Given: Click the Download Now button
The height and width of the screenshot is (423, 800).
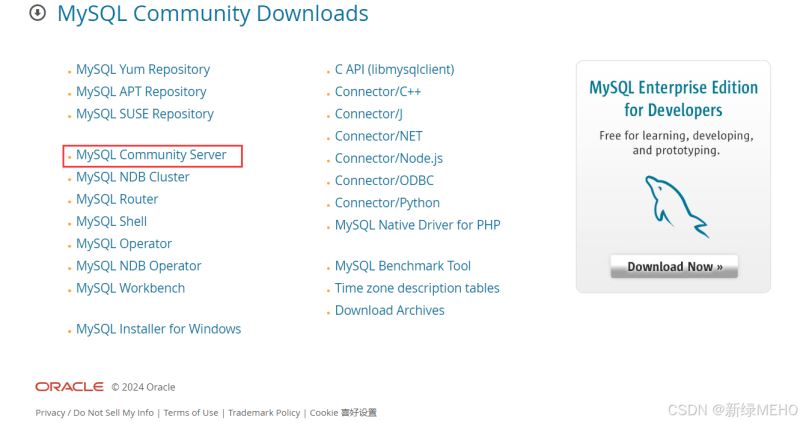Looking at the screenshot, I should coord(674,266).
